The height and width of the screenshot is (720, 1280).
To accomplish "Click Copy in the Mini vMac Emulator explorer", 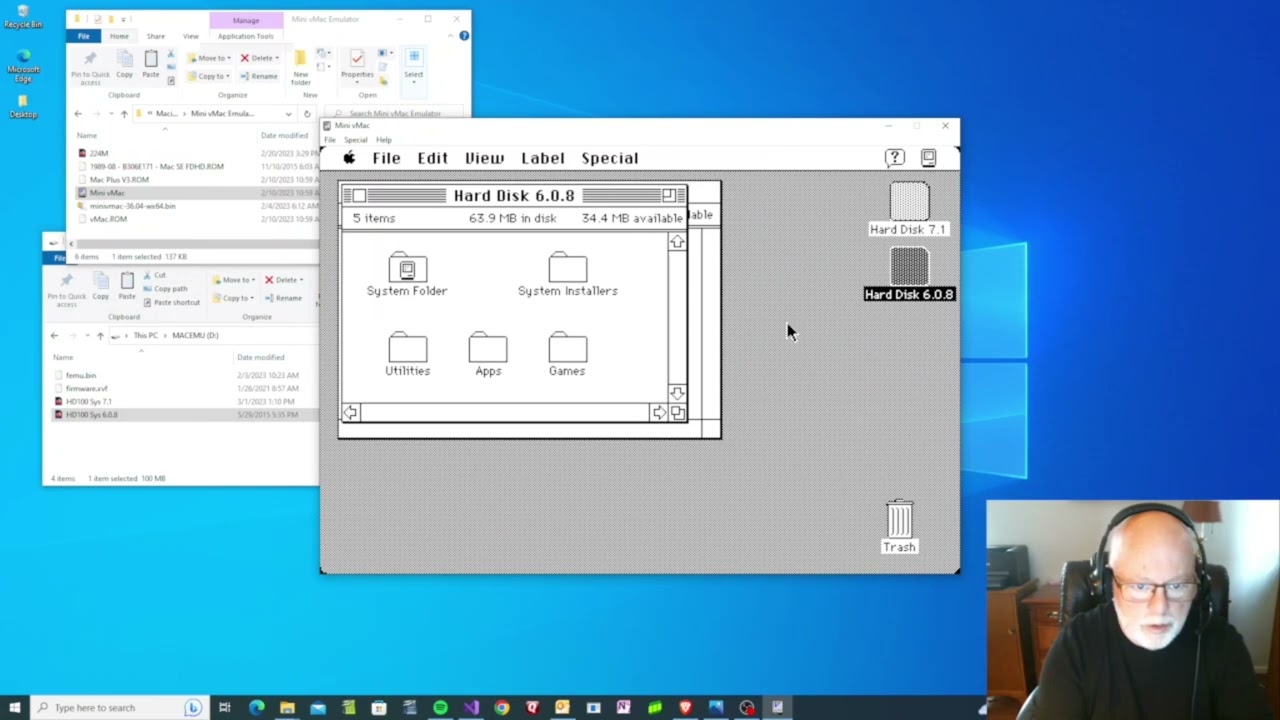I will [124, 65].
